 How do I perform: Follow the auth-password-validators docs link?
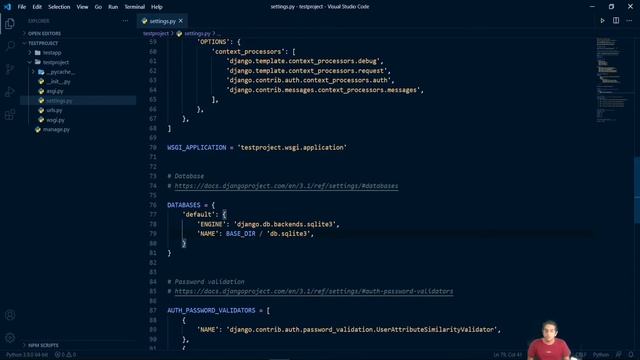coord(314,291)
